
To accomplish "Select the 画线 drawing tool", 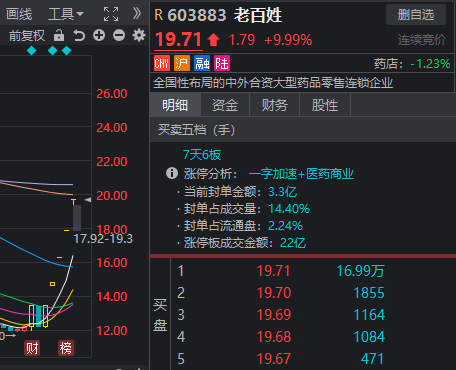I will [19, 14].
